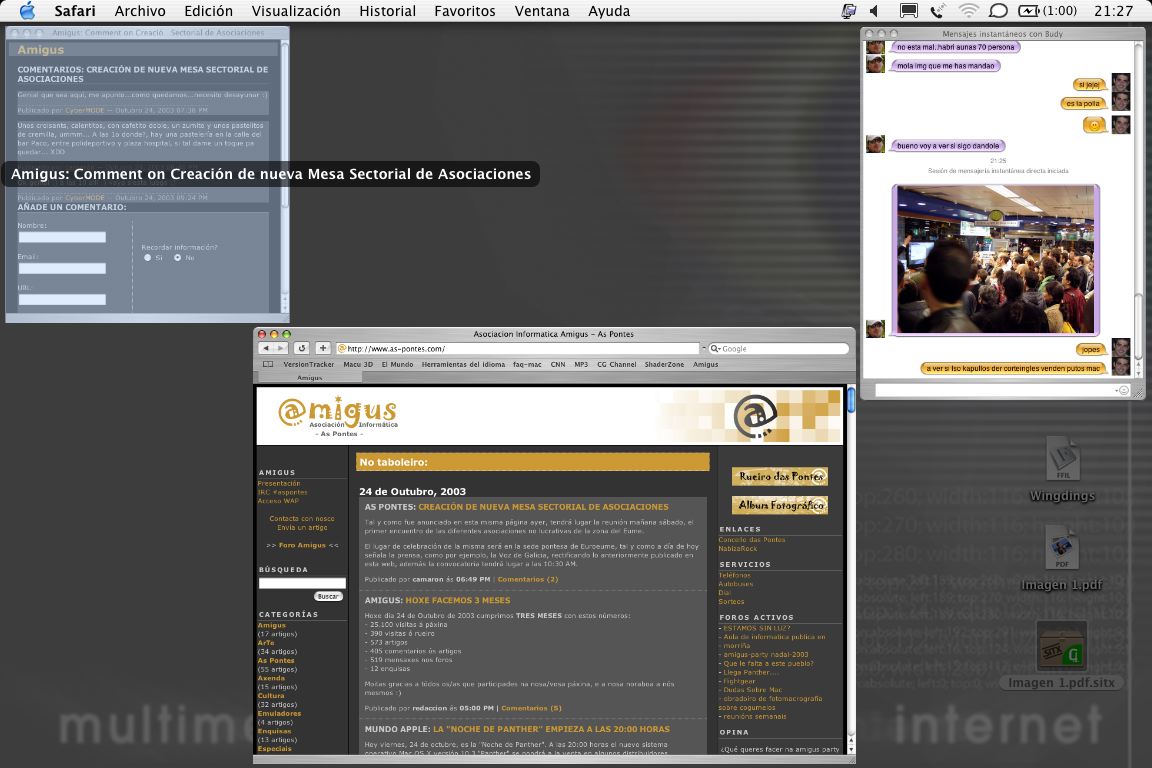Click the Nombre field in comment window
Screen dimensions: 1152x768
(62, 237)
